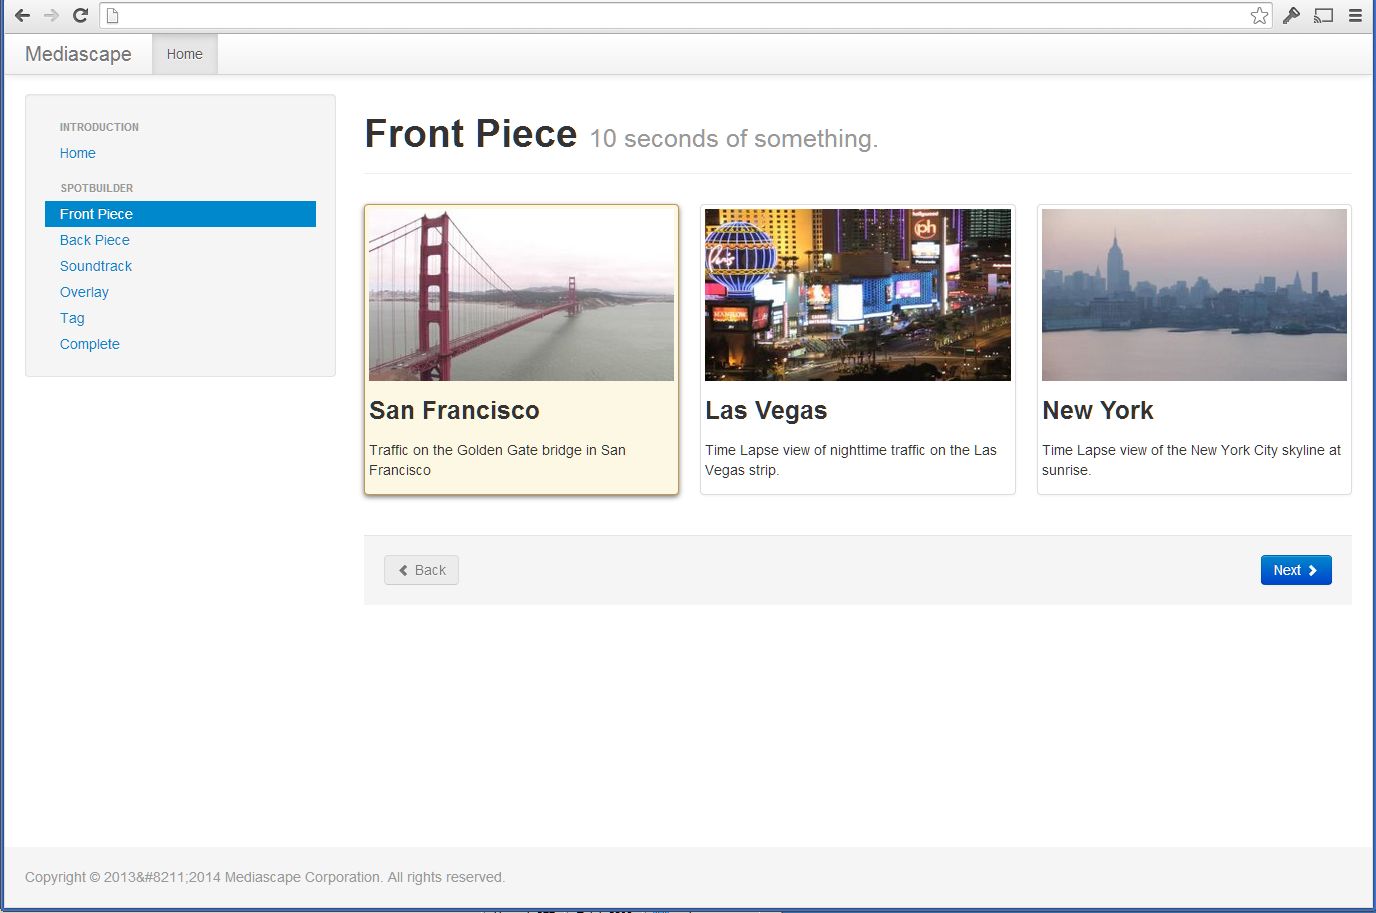Image resolution: width=1376 pixels, height=913 pixels.
Task: Click the Back button
Action: [x=421, y=570]
